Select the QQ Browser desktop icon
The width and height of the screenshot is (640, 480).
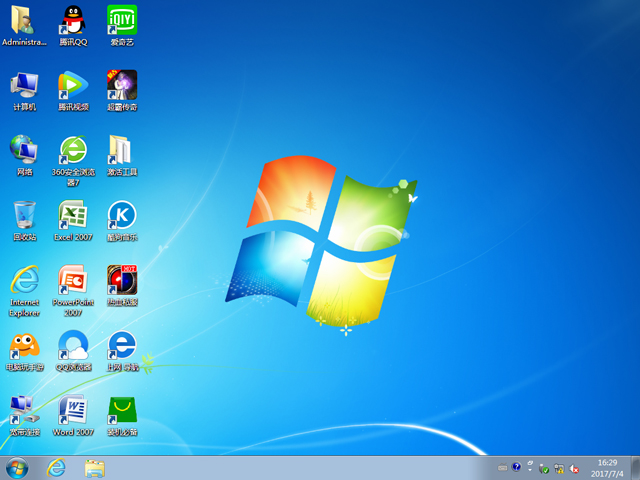73,346
